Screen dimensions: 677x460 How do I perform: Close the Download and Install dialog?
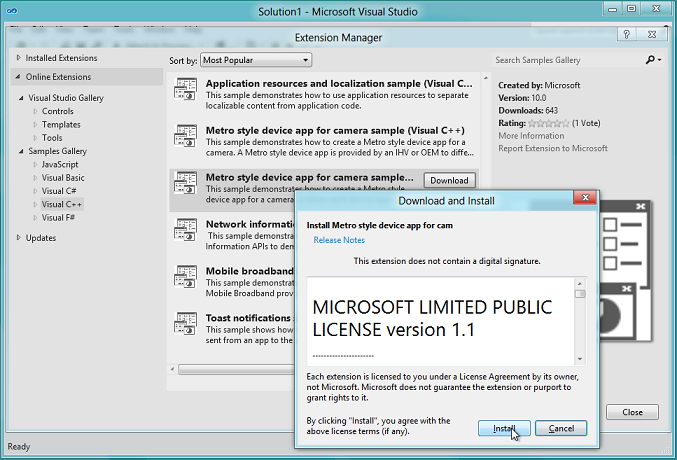click(x=584, y=201)
